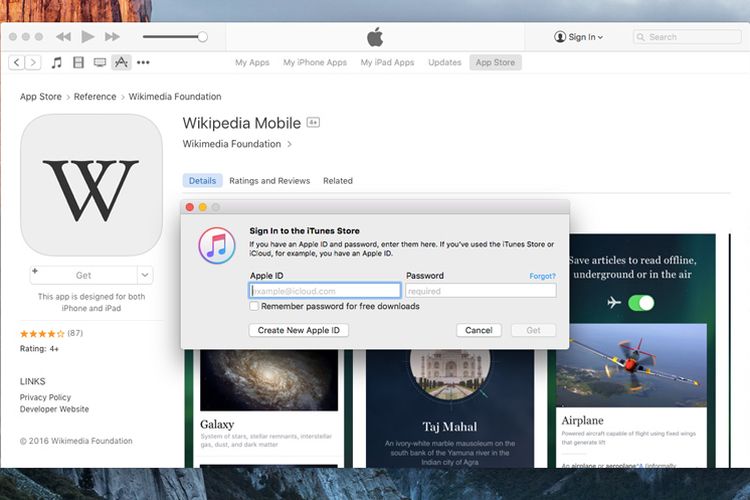Click the user account icon
This screenshot has width=750, height=500.
coord(560,37)
